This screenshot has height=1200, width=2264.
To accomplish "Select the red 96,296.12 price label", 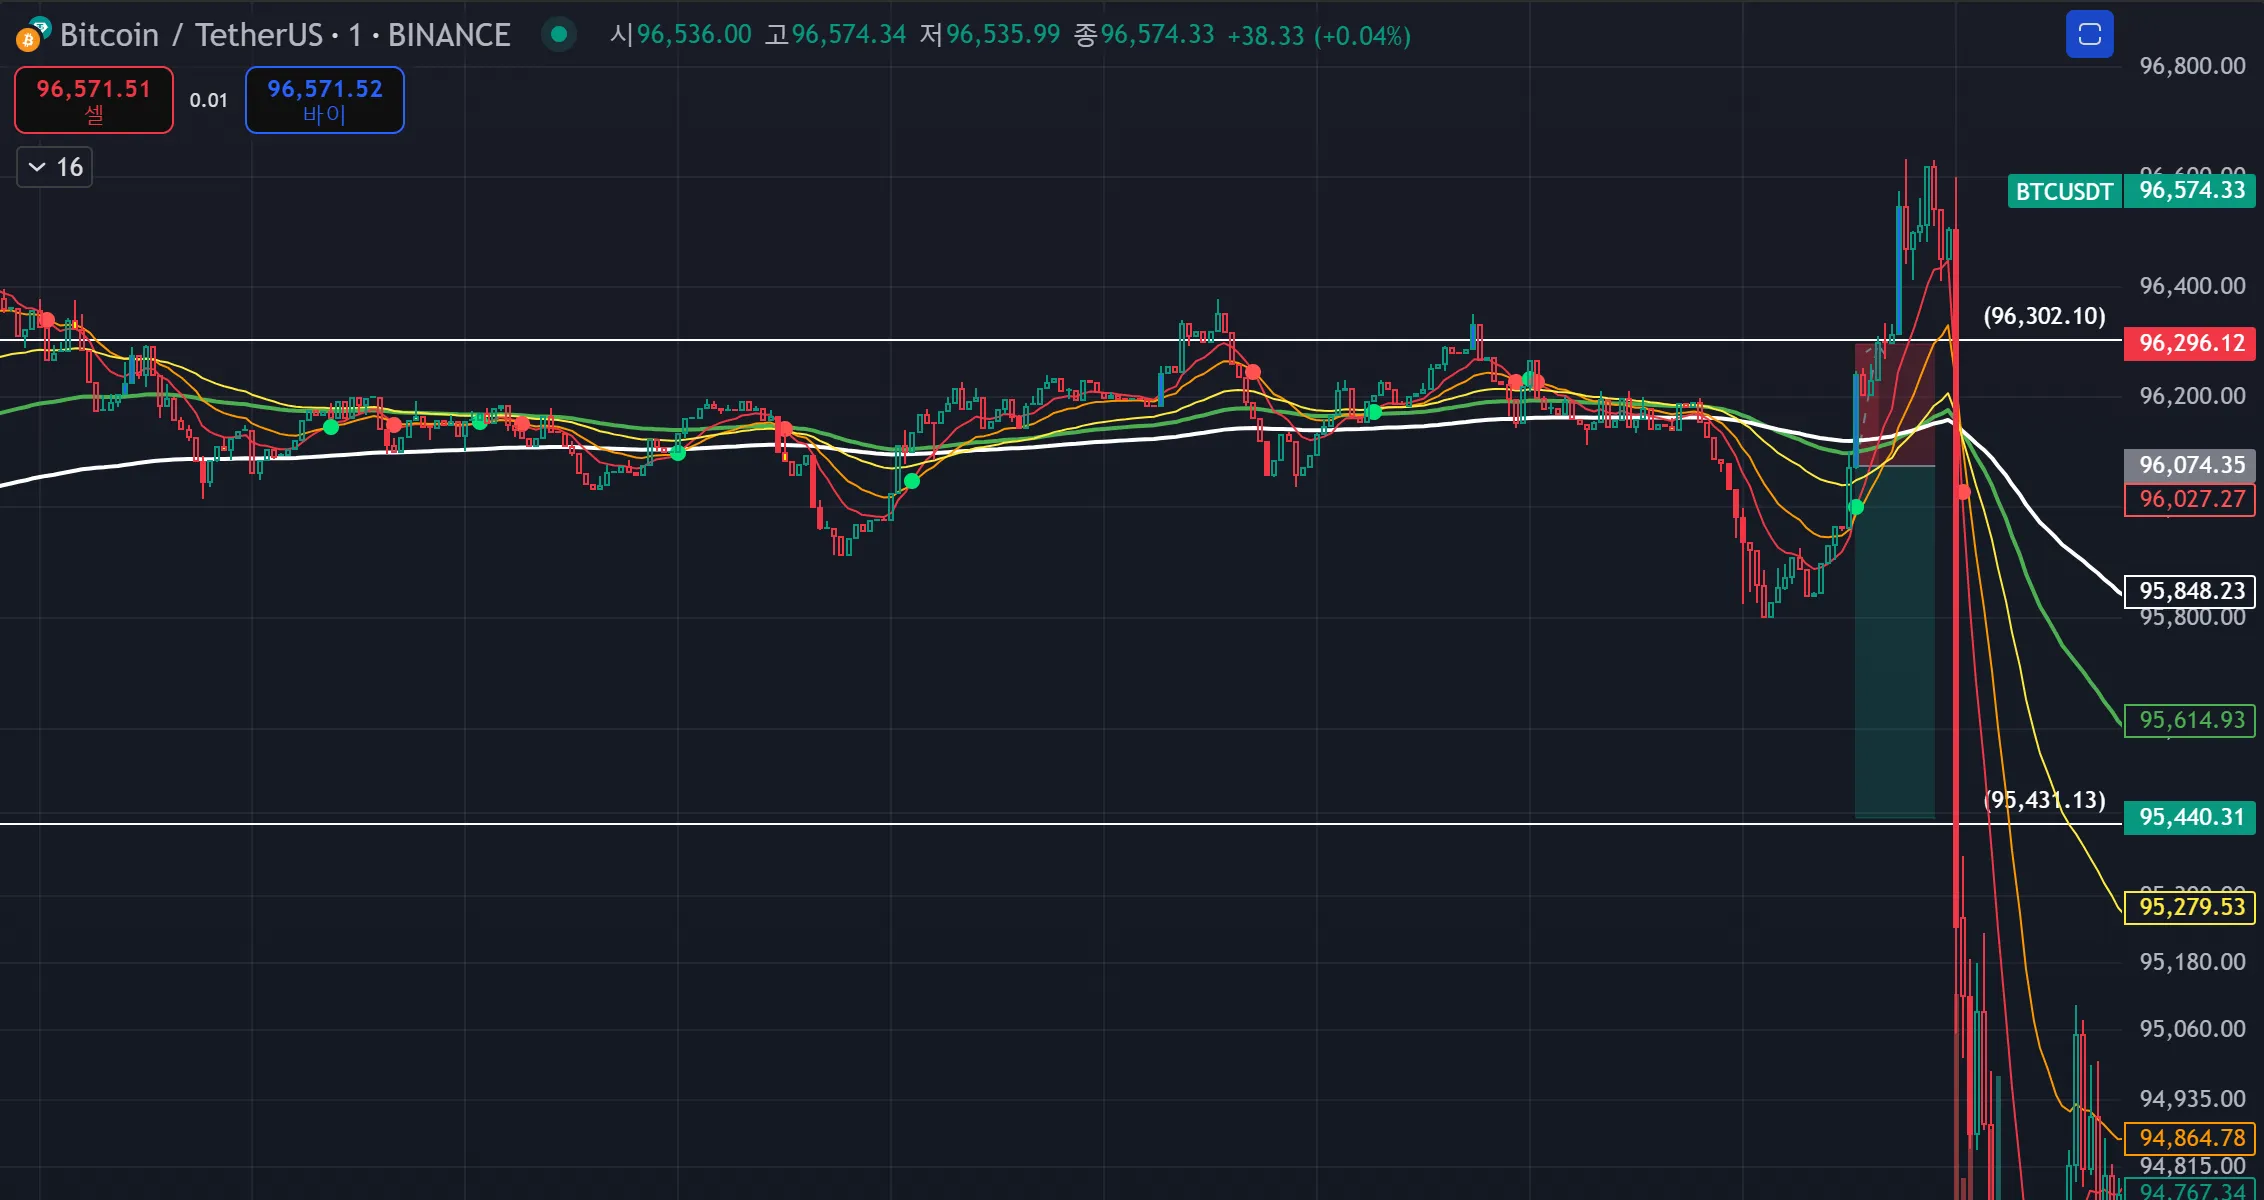I will (2191, 343).
